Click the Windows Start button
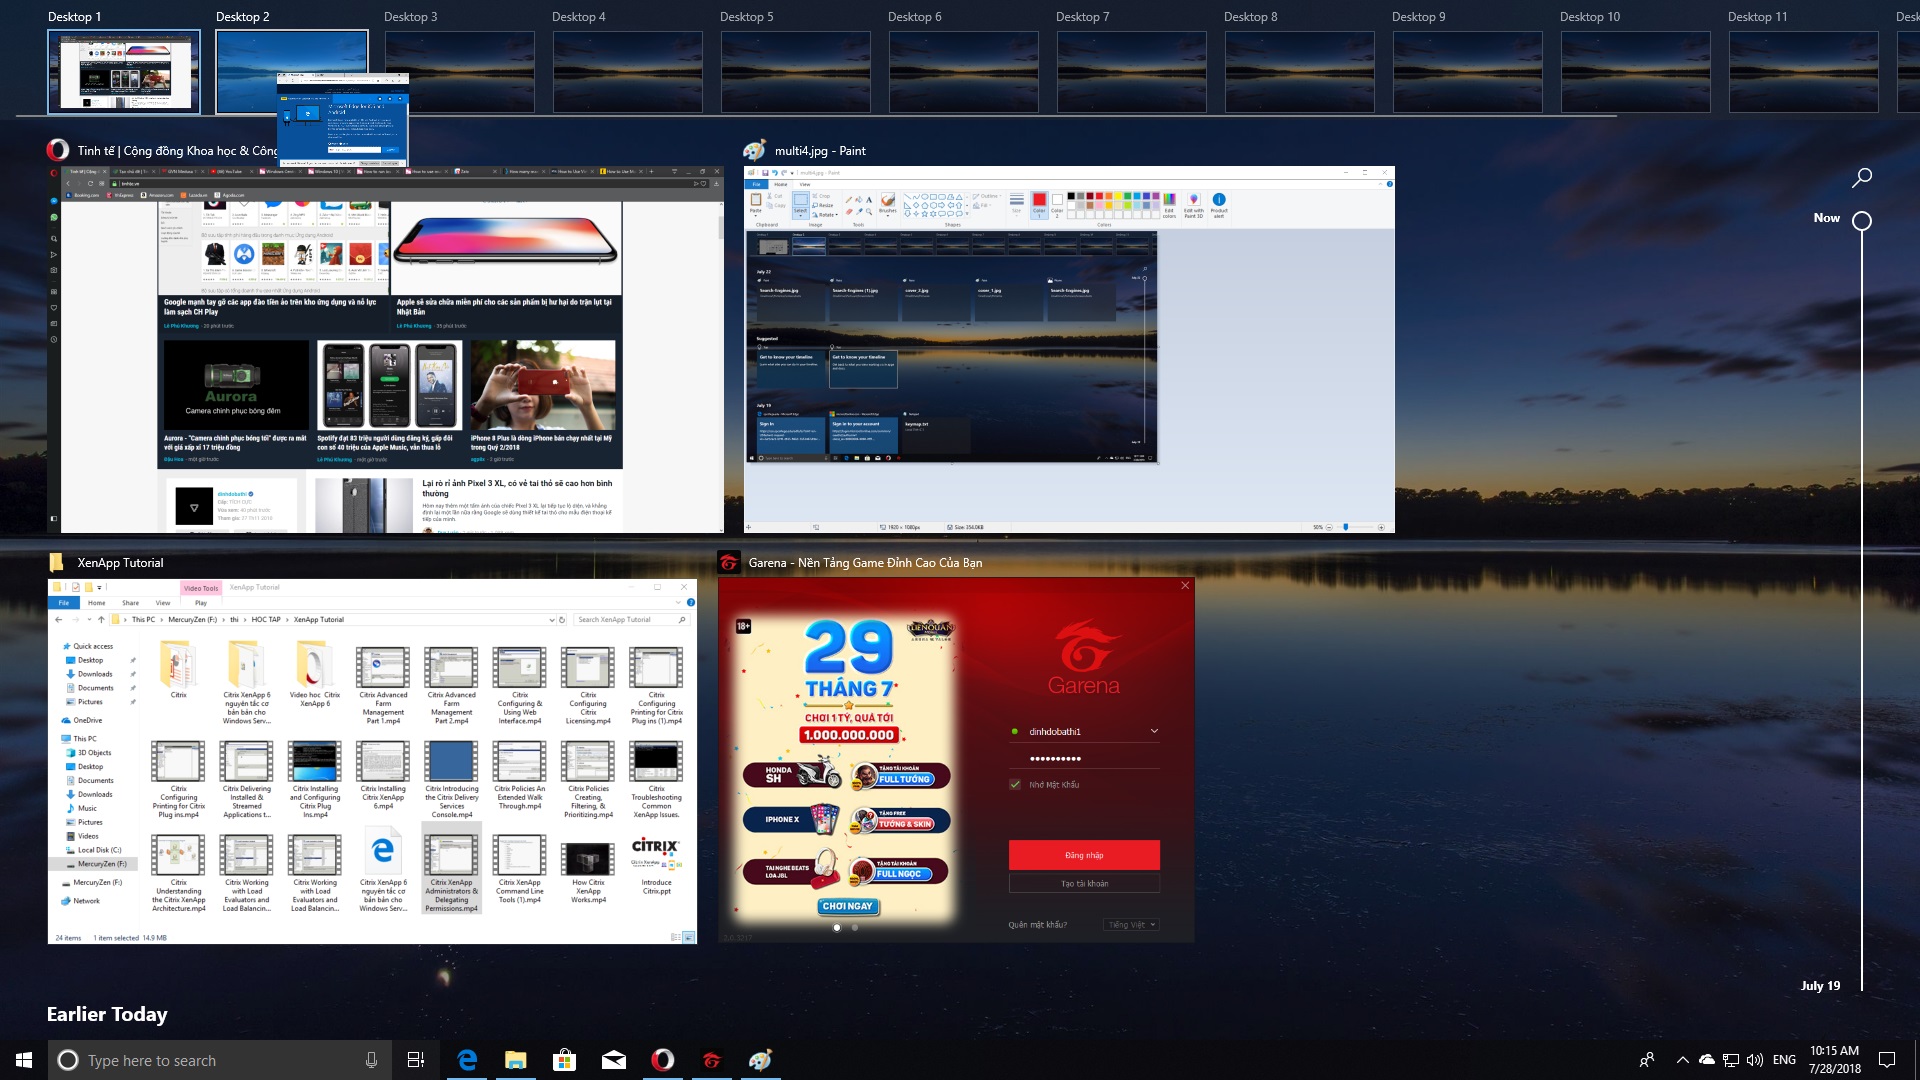Viewport: 1920px width, 1080px height. click(24, 1060)
